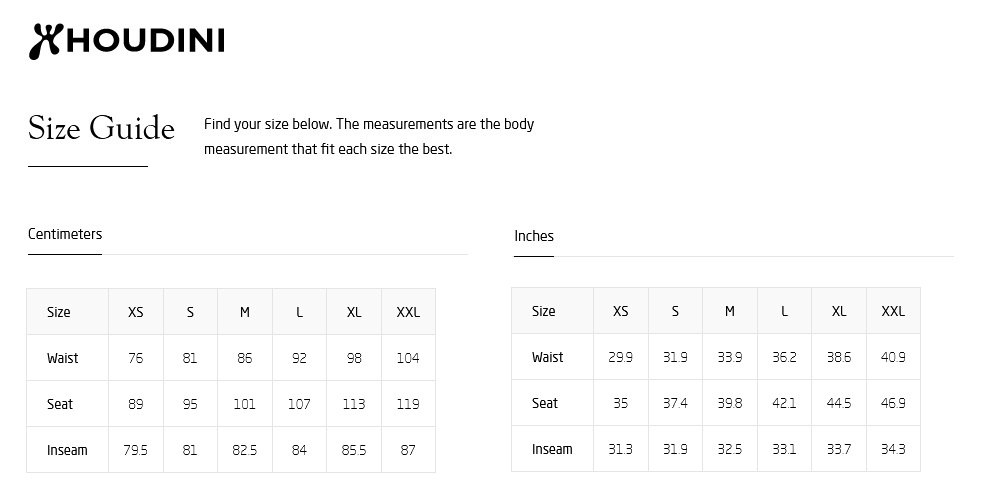
Task: Select XS column header in centimeters table
Action: 136,312
